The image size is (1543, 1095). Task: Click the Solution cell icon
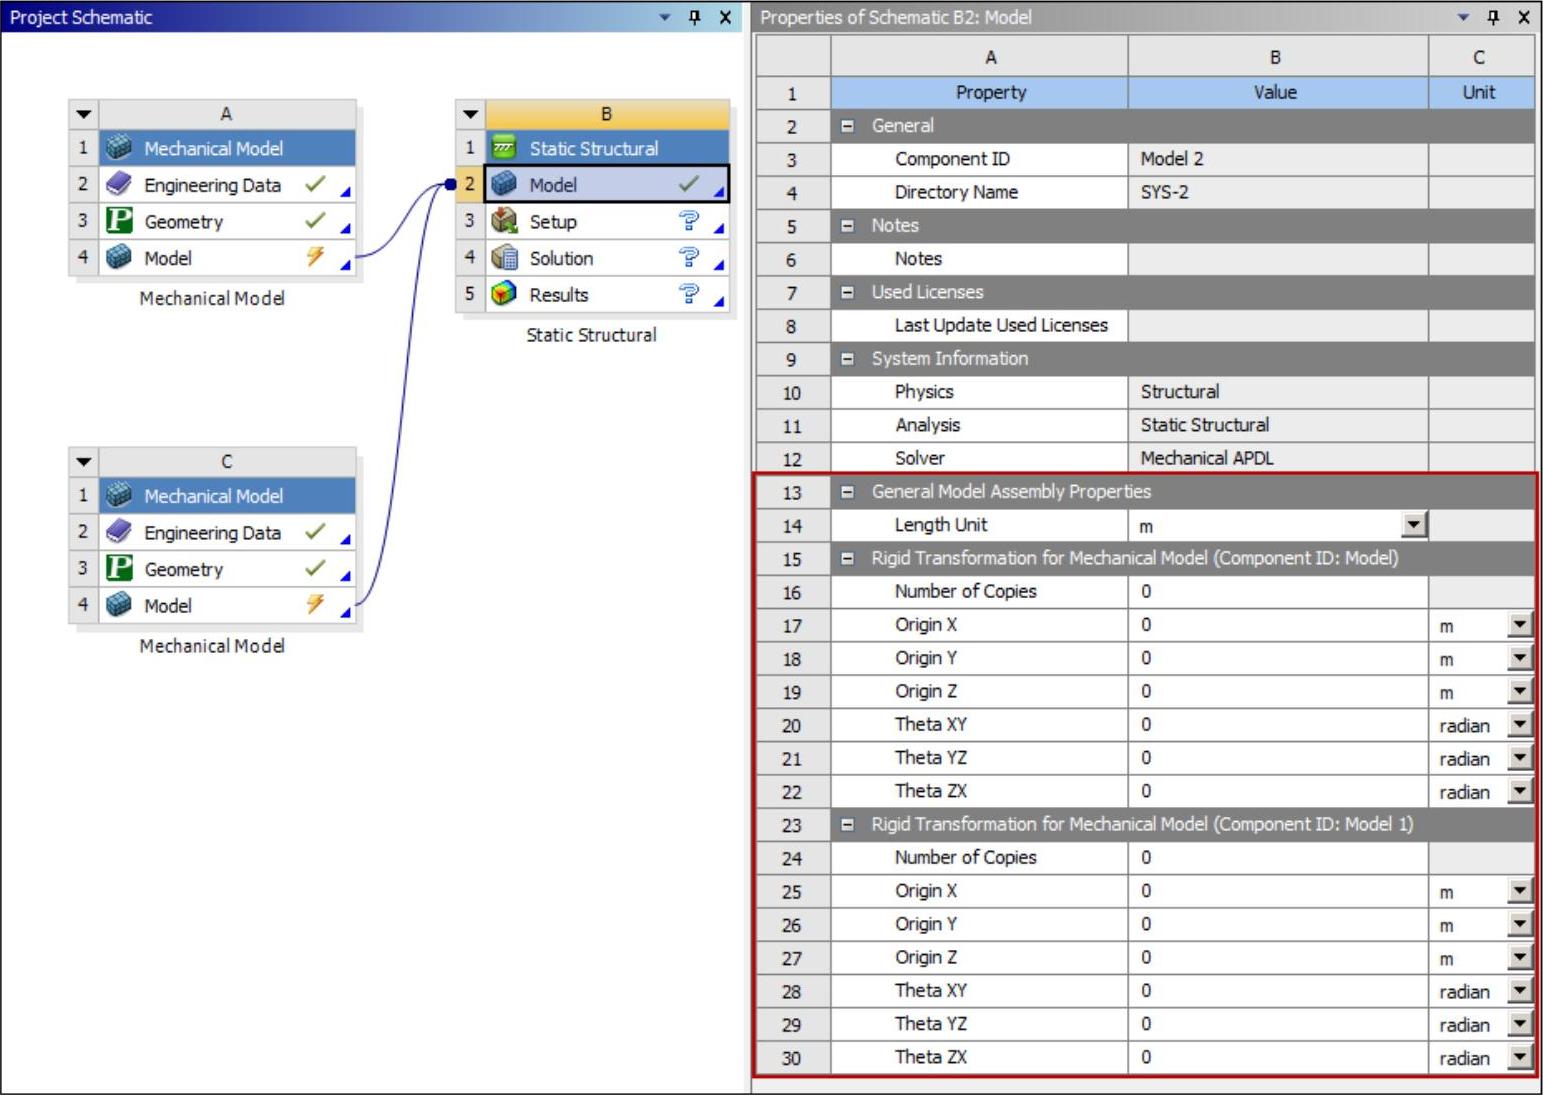click(504, 258)
